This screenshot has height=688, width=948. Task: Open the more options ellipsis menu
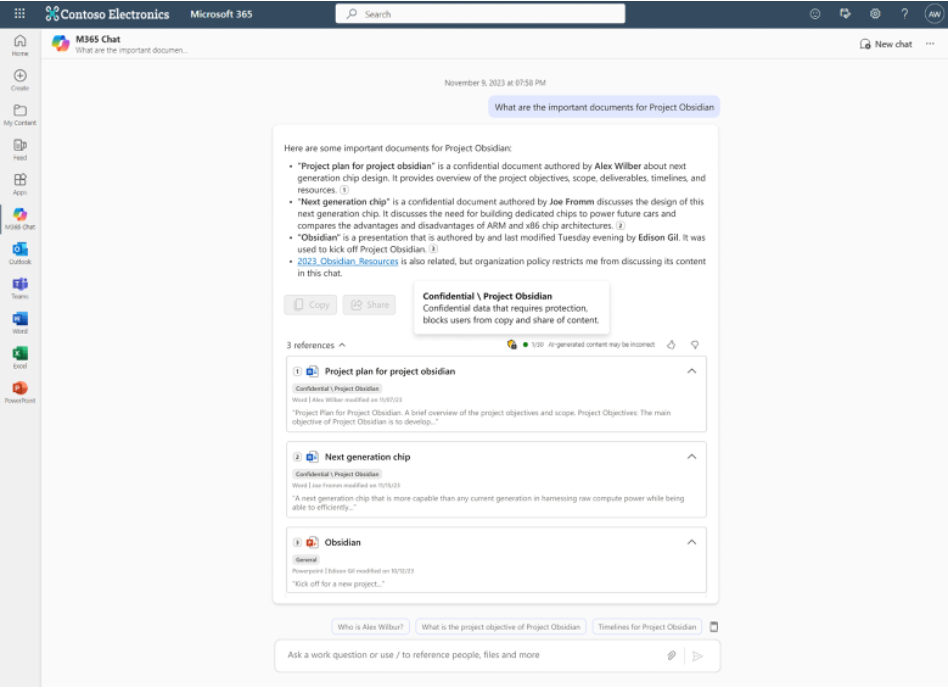930,44
